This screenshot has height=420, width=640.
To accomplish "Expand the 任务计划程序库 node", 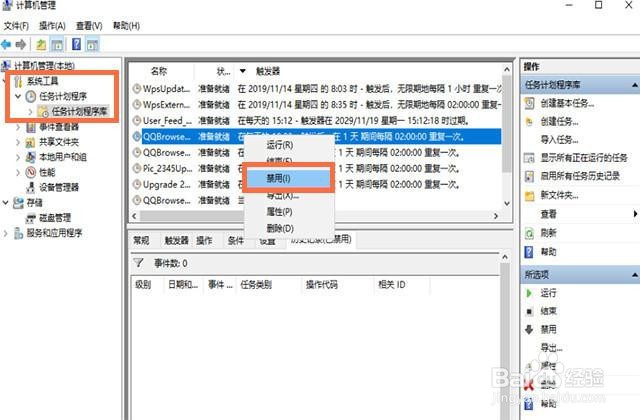I will coord(31,111).
